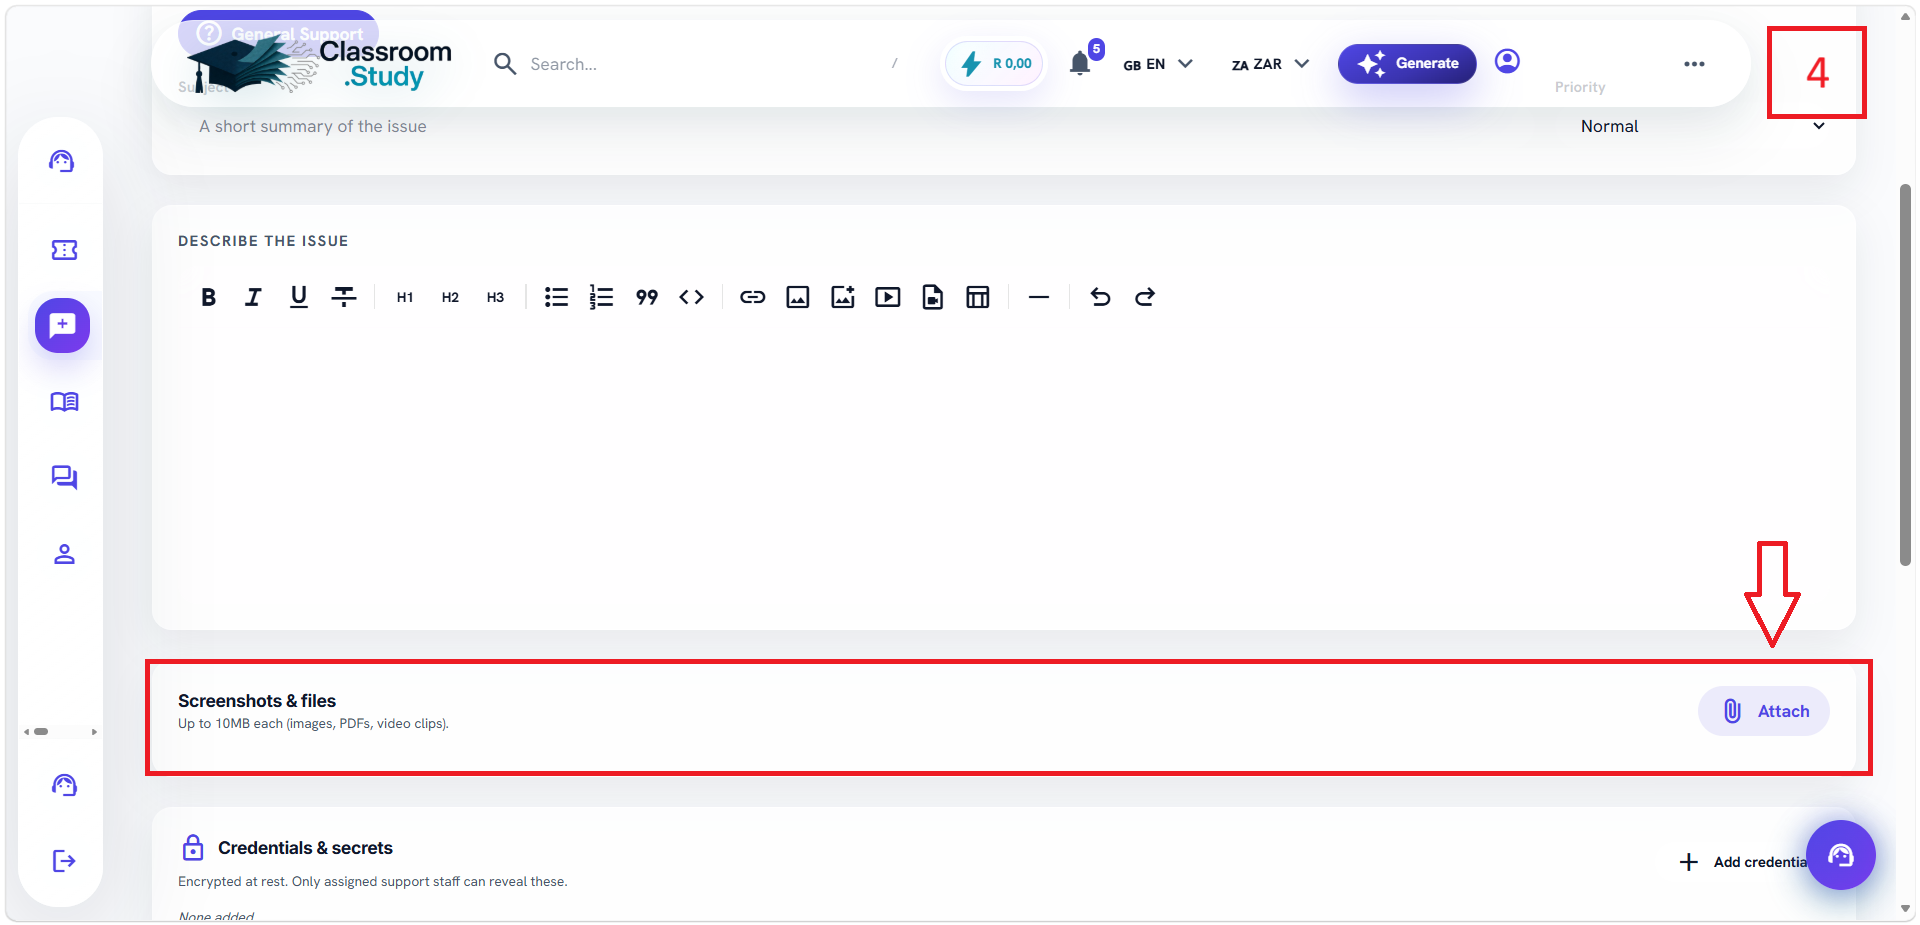Open the ZA ZAR currency dropdown
This screenshot has height=925, width=1920.
tap(1270, 64)
